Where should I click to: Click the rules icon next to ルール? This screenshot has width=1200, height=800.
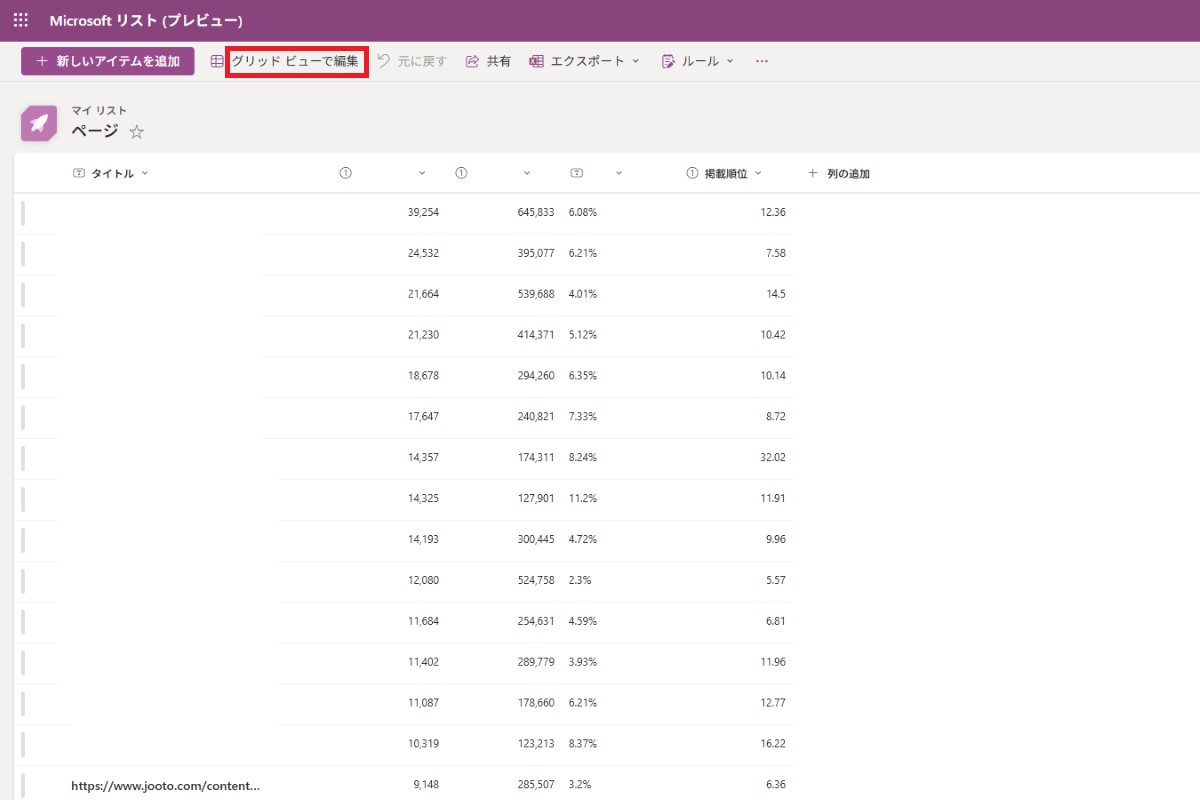tap(668, 61)
